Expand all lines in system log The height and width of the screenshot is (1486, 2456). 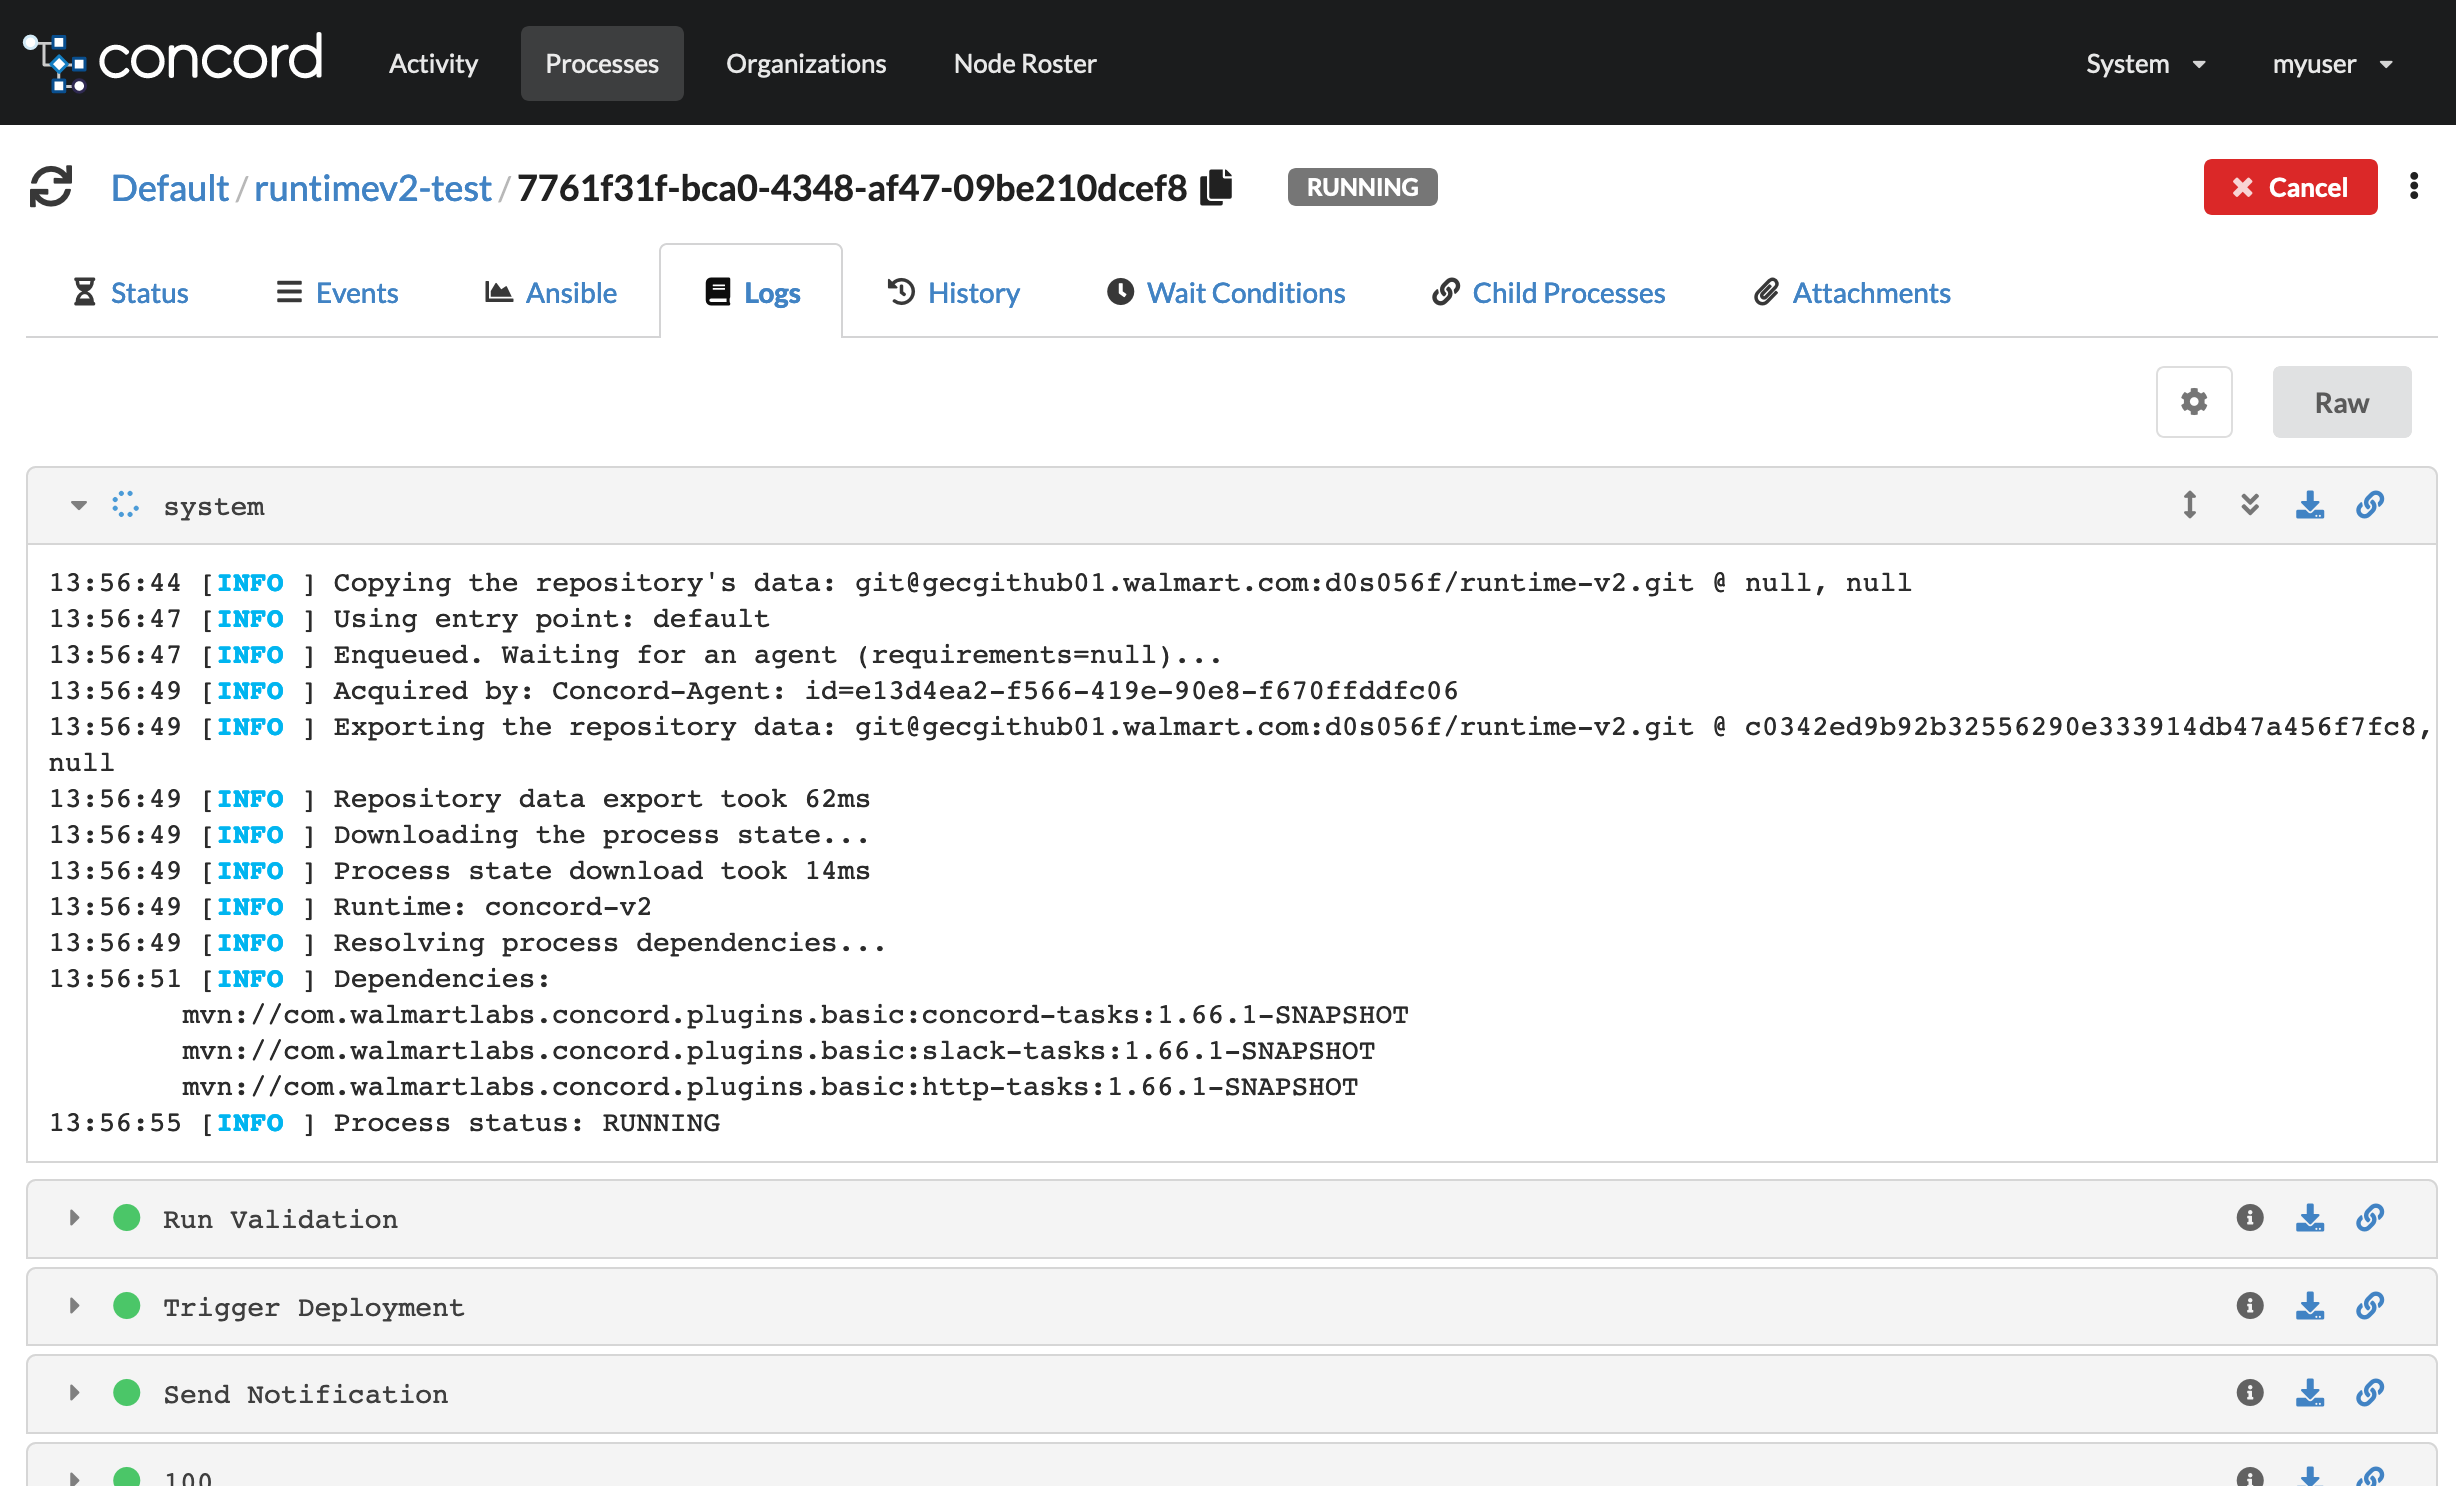tap(2249, 505)
